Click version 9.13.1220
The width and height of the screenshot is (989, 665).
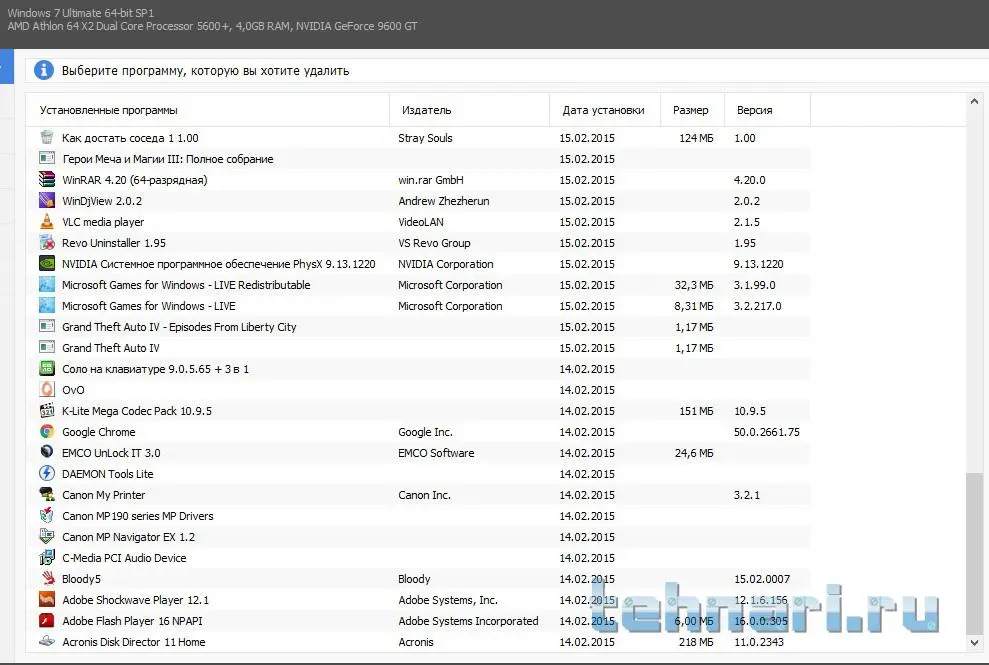coord(758,264)
